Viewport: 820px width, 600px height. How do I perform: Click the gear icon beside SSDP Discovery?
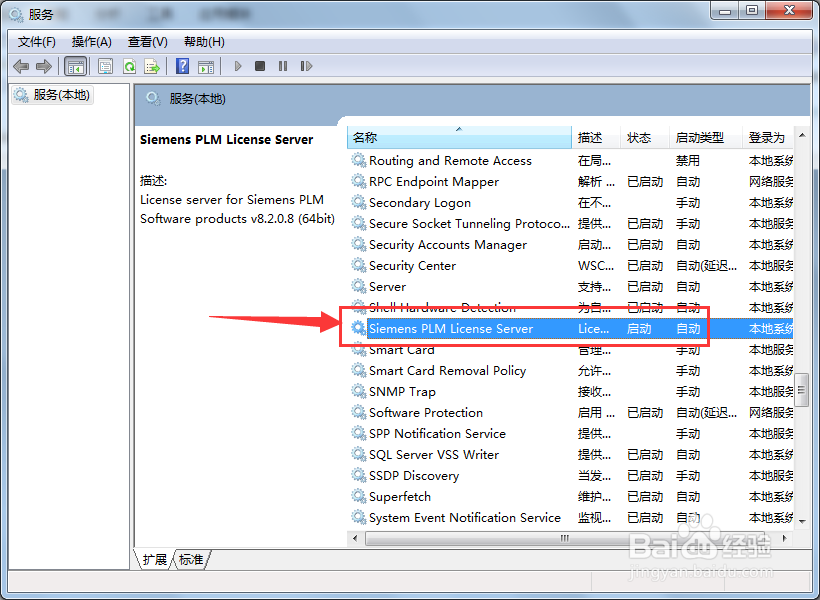tap(358, 475)
